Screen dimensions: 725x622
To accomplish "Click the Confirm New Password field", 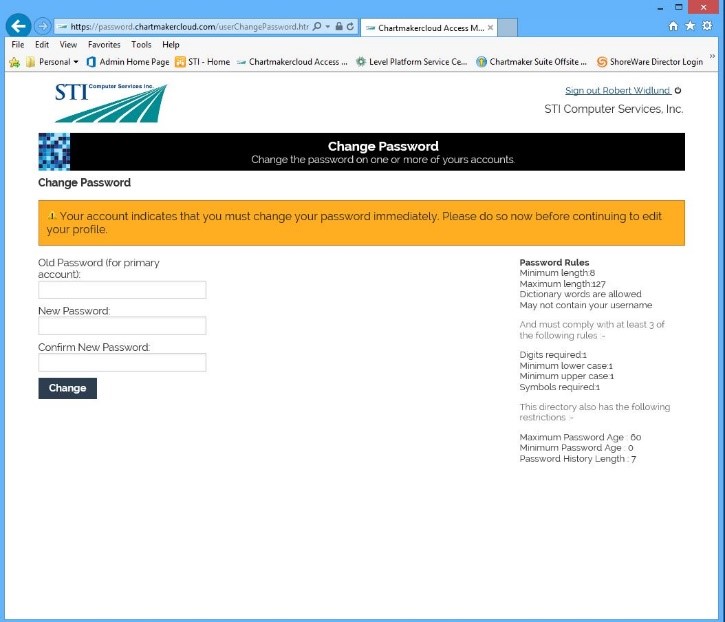I will [x=122, y=362].
